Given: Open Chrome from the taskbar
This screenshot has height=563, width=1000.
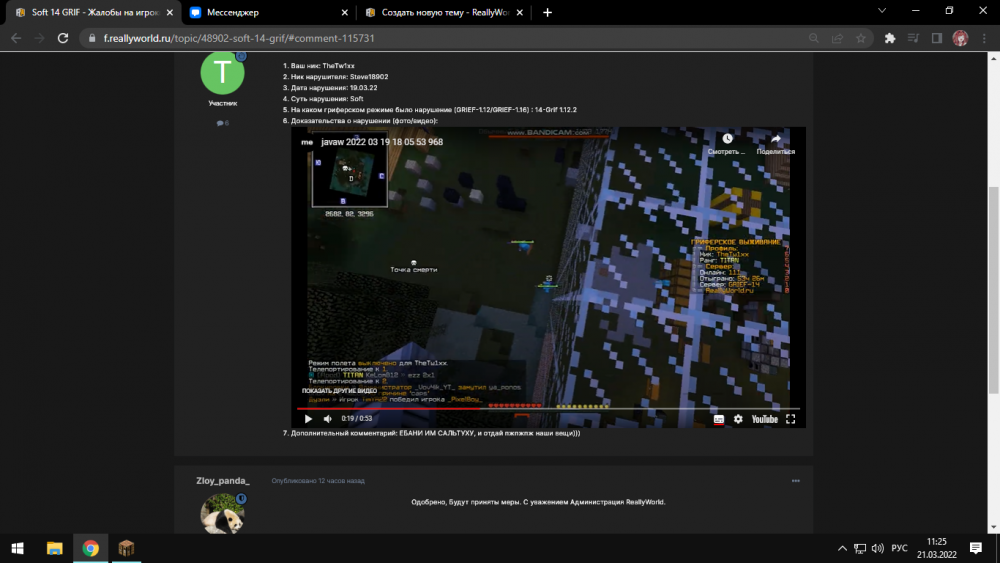Looking at the screenshot, I should (x=91, y=548).
